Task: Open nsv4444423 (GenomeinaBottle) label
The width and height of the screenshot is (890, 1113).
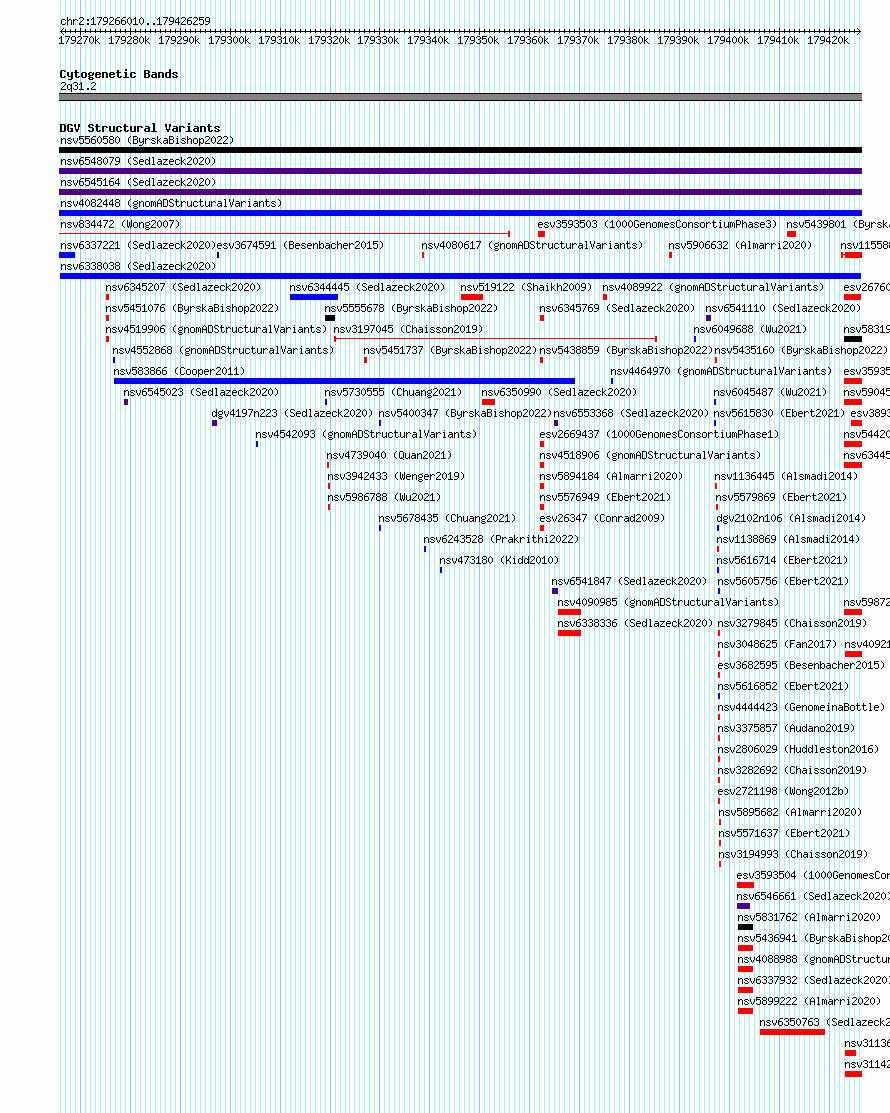Action: point(801,707)
